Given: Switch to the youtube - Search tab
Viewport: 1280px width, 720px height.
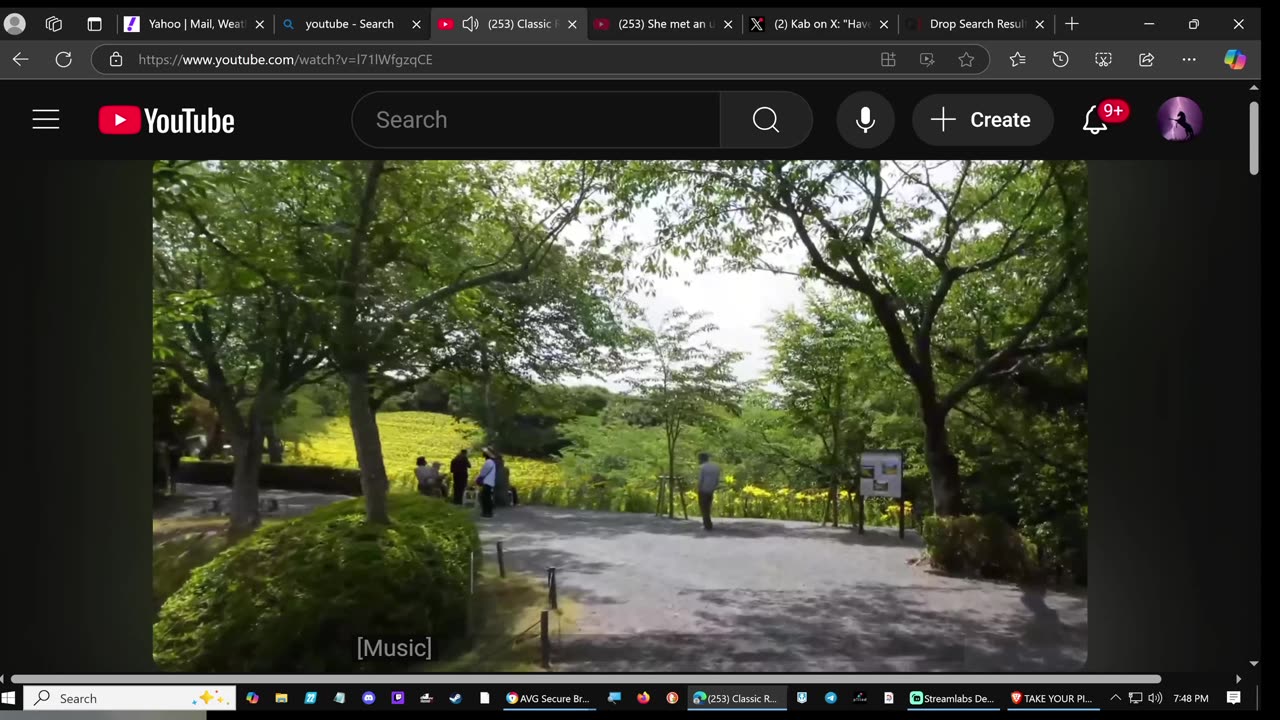Looking at the screenshot, I should (350, 24).
